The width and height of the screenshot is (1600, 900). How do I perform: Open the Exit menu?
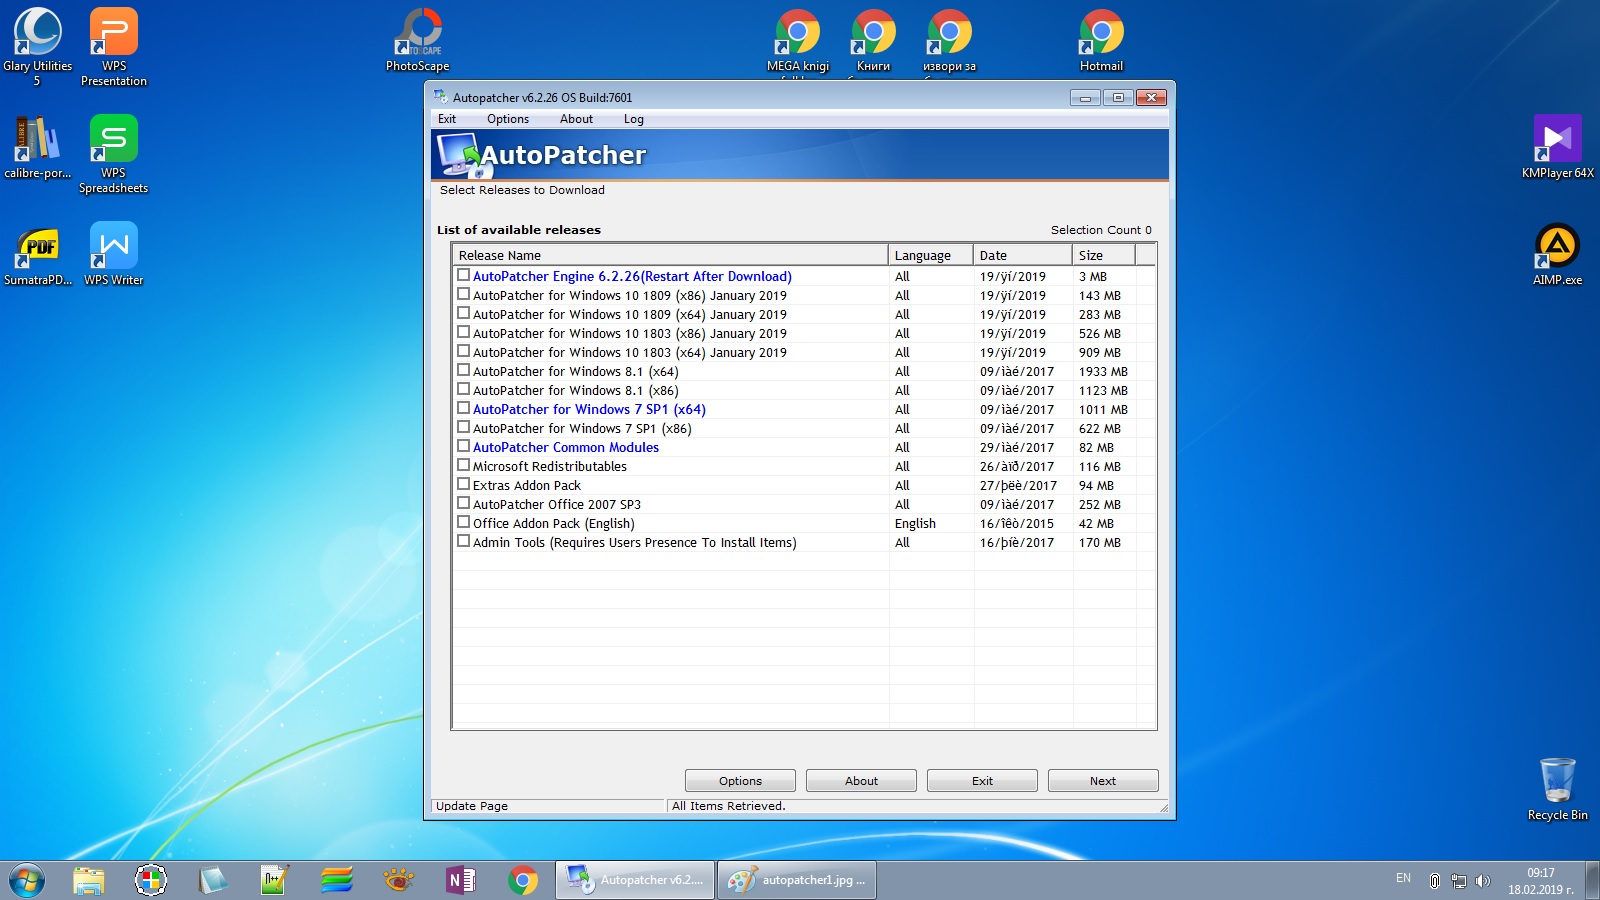447,119
